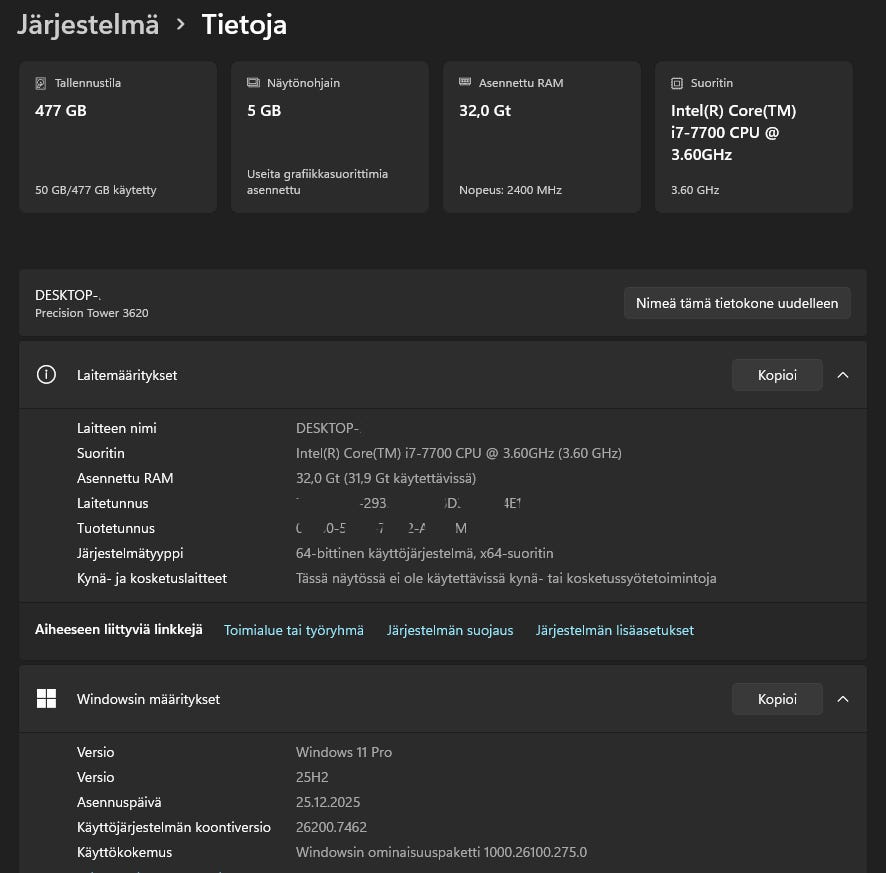886x873 pixels.
Task: Click the processor icon beside Suoritin
Action: coord(677,83)
